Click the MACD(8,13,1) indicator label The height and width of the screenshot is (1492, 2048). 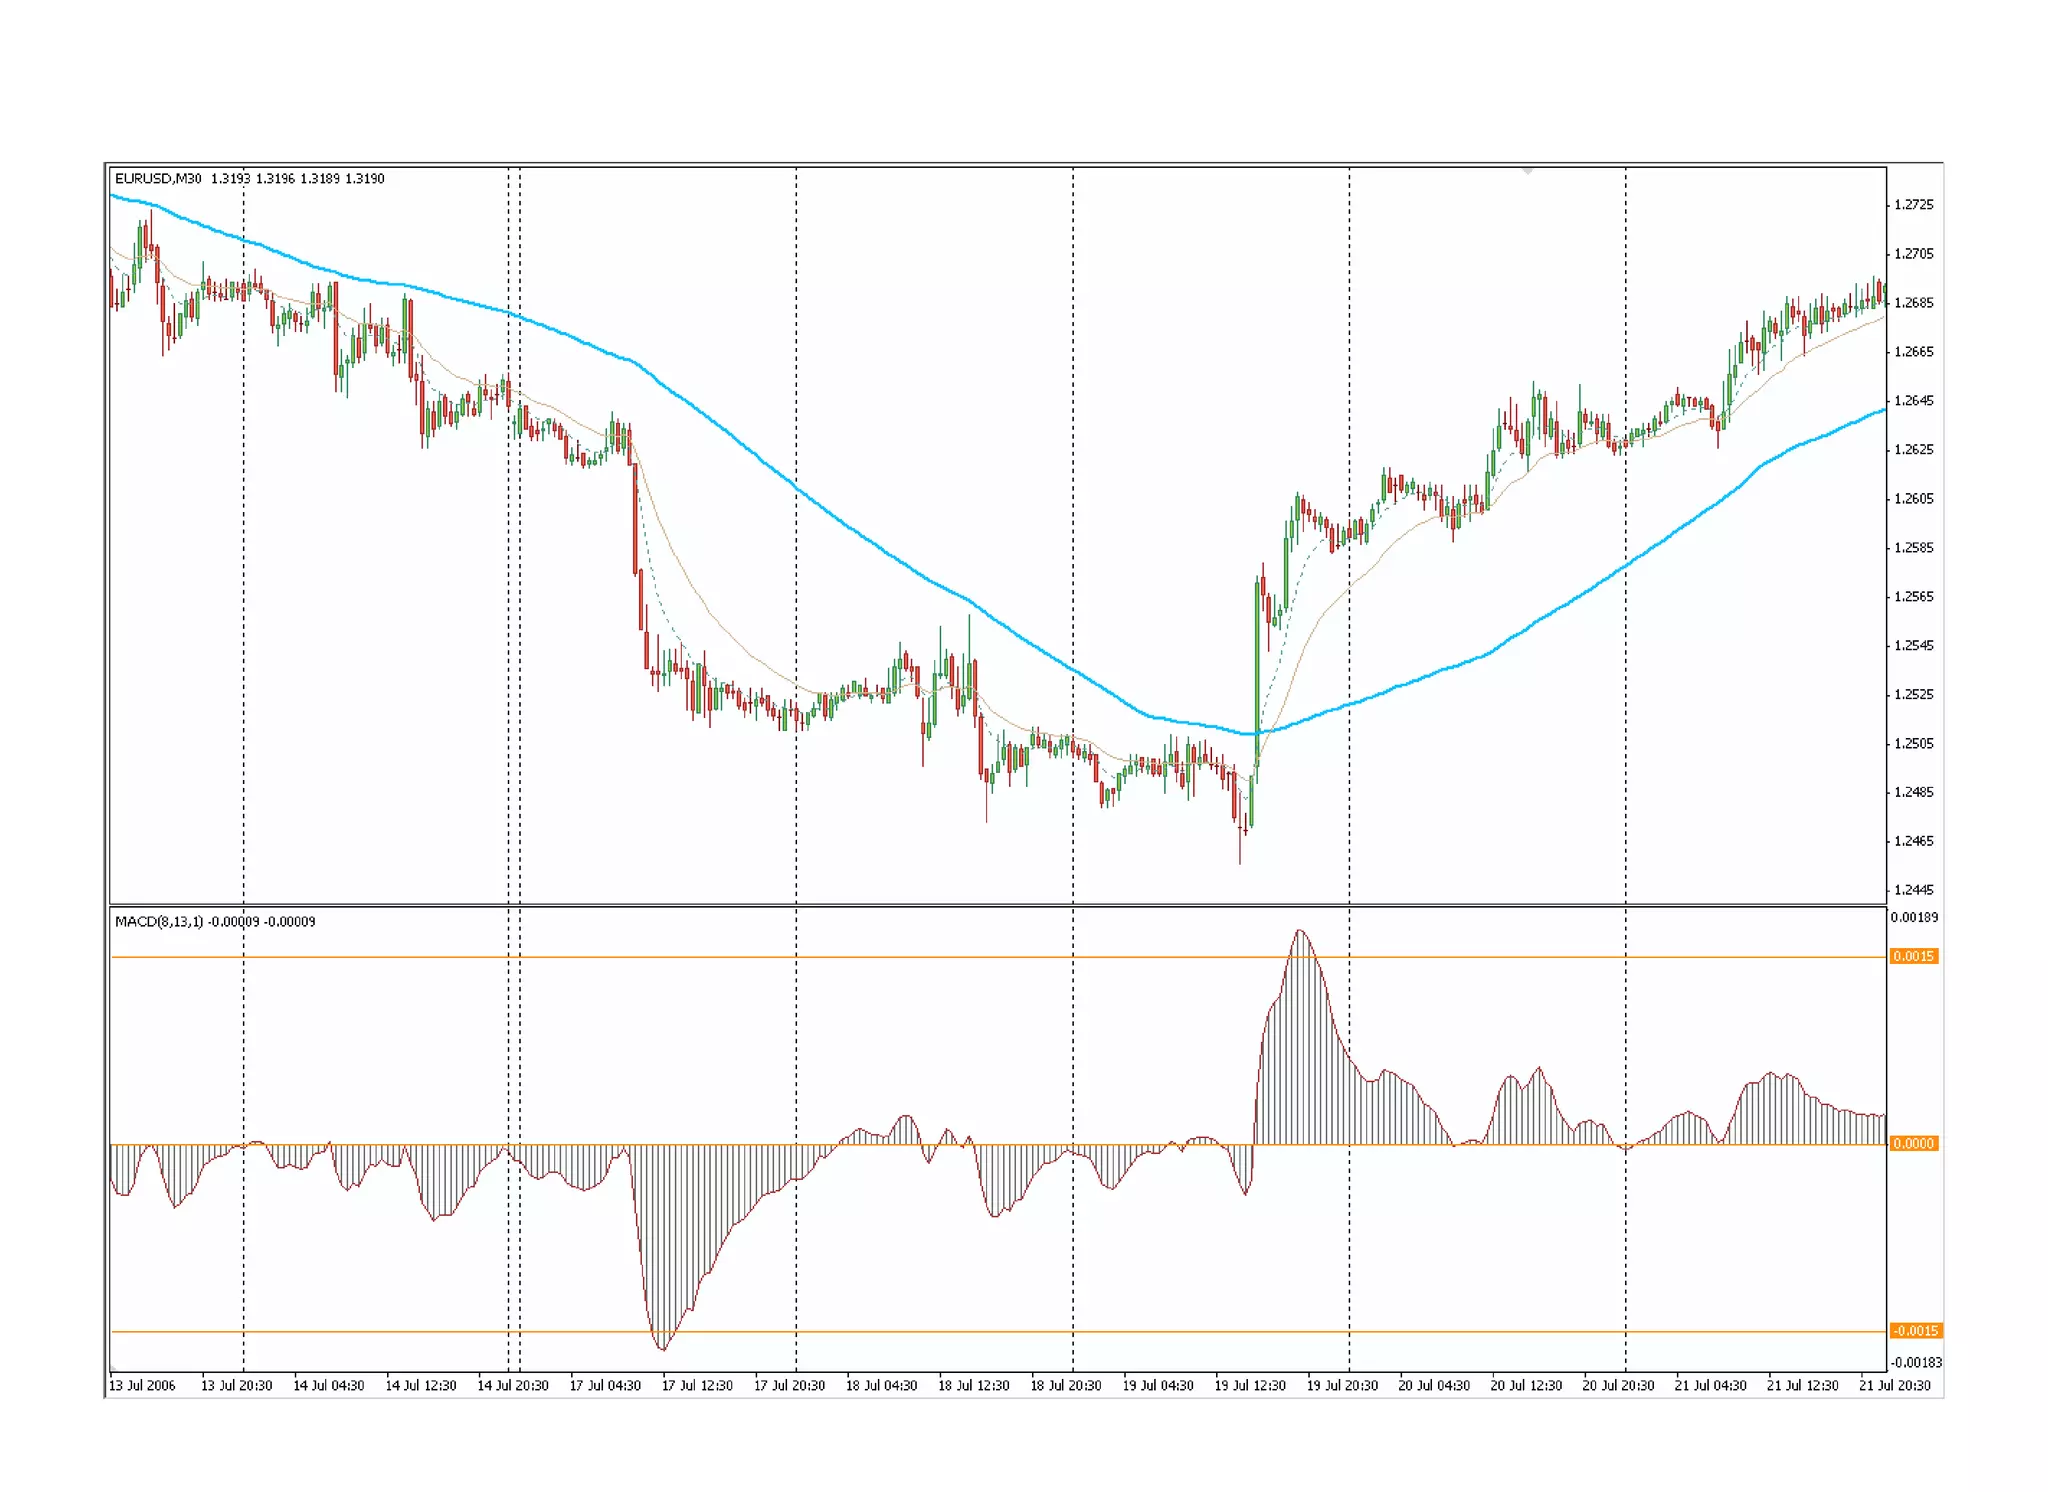[x=159, y=922]
